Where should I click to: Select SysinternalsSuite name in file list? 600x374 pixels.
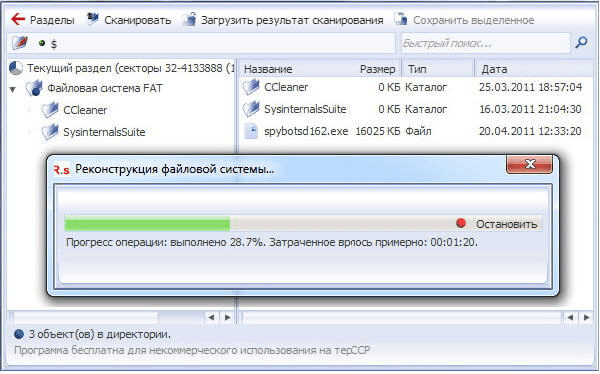[305, 109]
